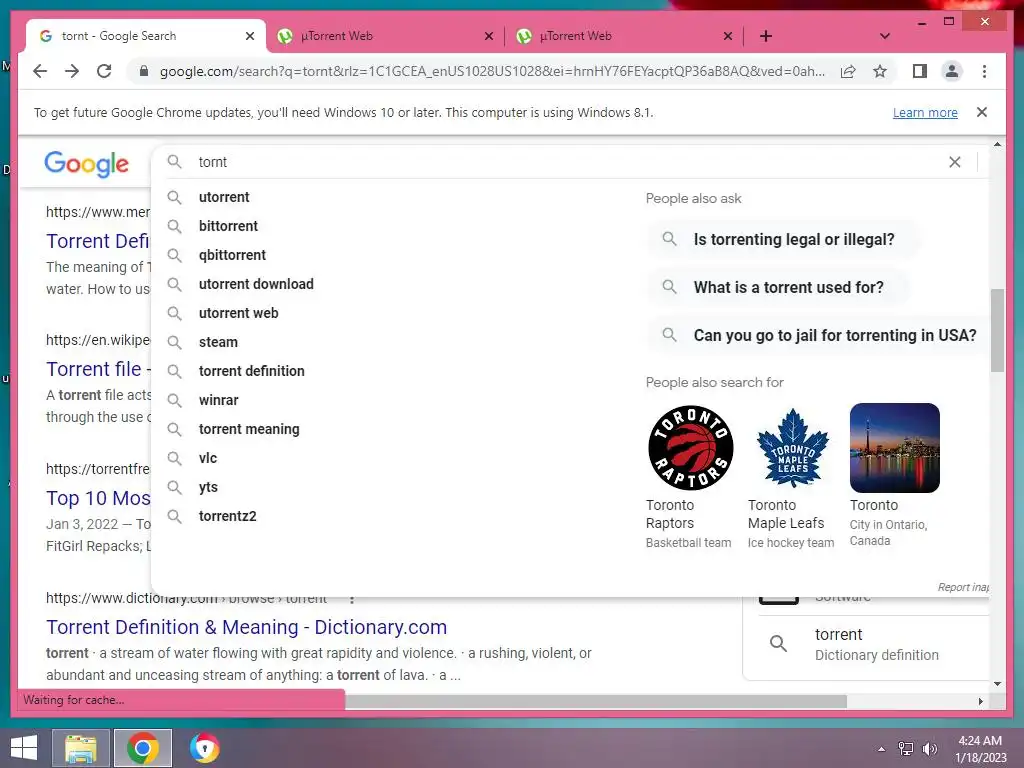Ask What is a torrent used for?
The width and height of the screenshot is (1024, 768).
(x=778, y=287)
